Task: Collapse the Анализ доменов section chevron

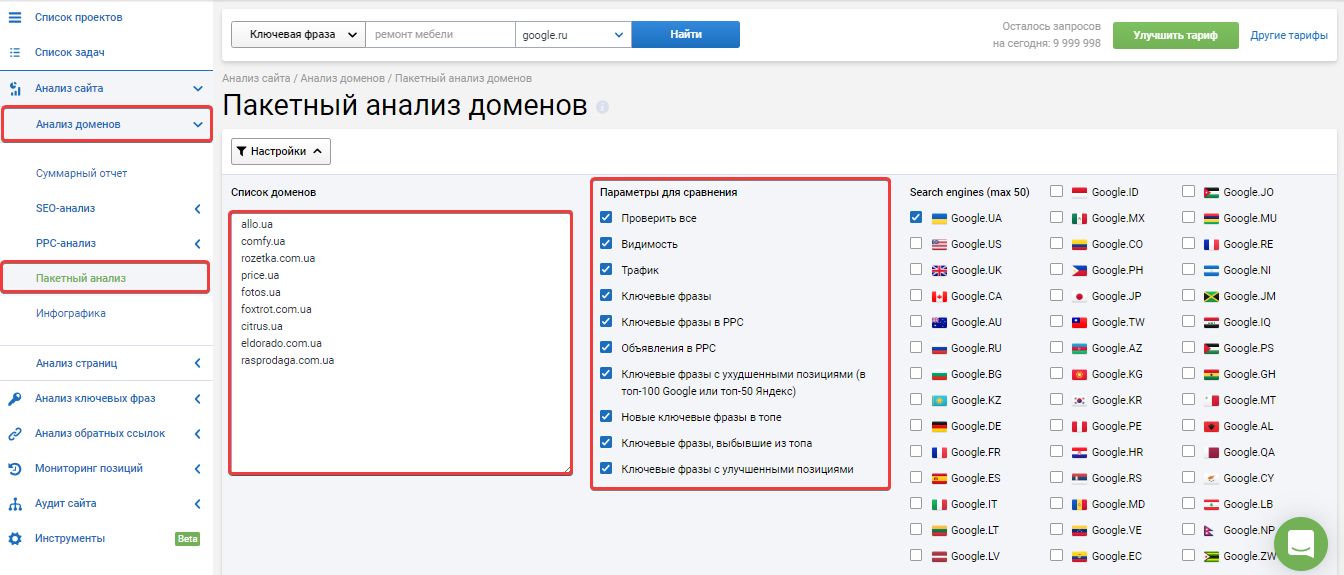Action: 198,125
